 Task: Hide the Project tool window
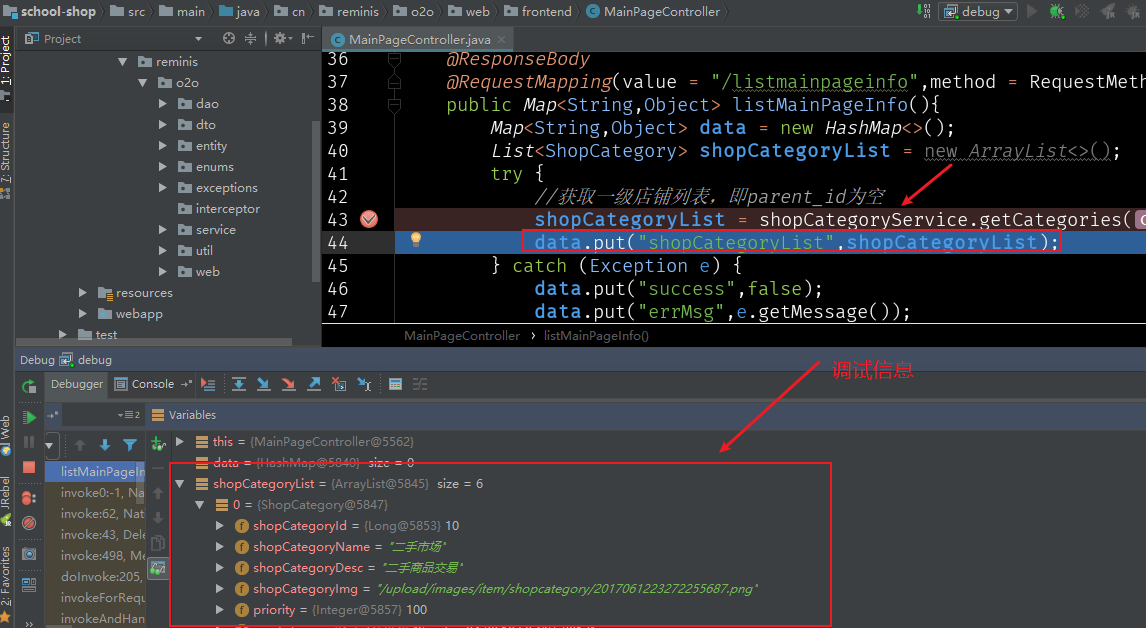pyautogui.click(x=308, y=39)
